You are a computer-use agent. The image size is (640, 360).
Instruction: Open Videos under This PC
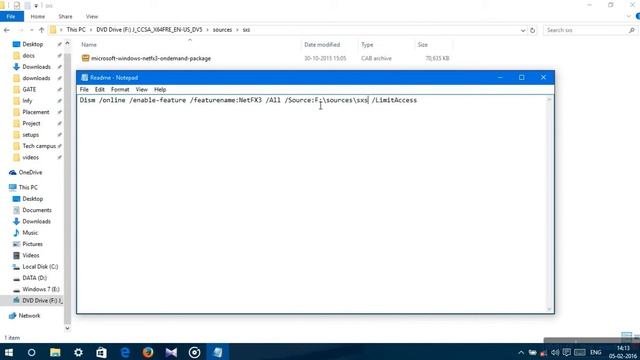[31, 256]
